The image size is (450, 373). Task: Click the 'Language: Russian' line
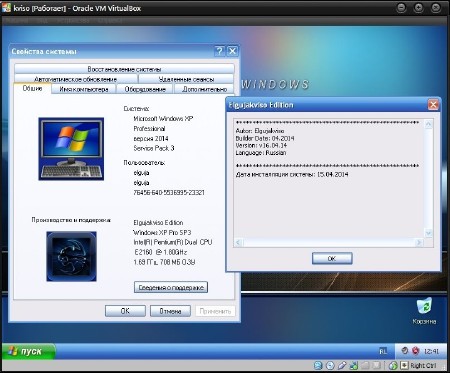point(261,153)
